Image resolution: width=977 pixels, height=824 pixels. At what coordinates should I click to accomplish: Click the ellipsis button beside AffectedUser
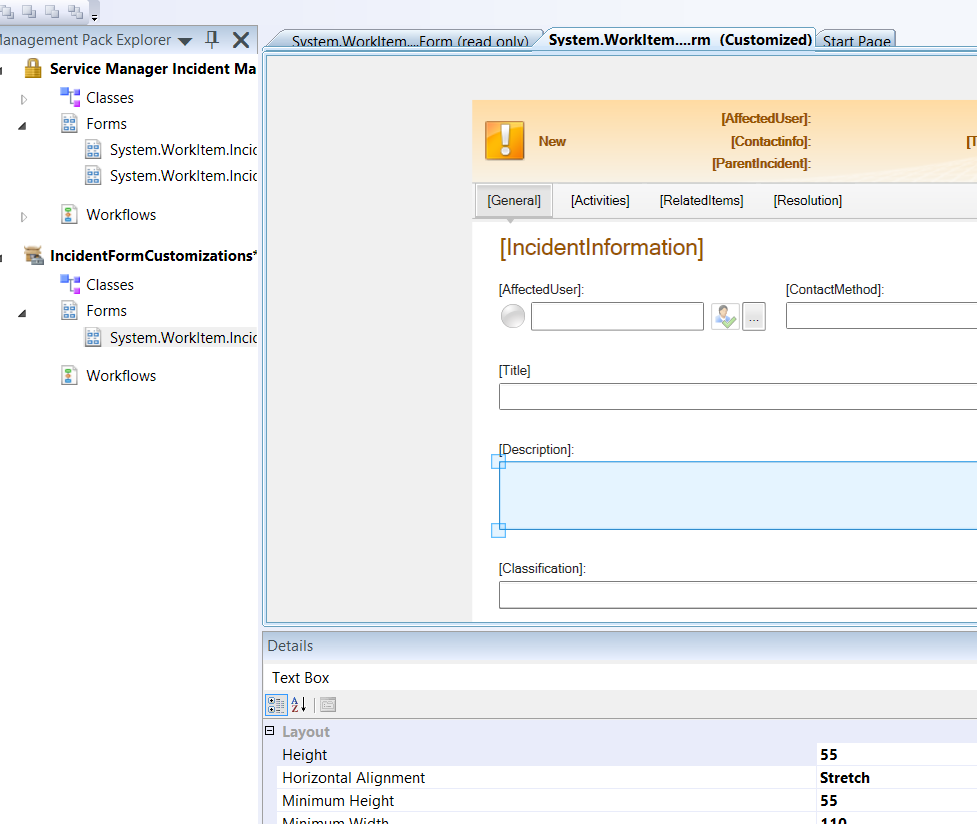tap(754, 317)
